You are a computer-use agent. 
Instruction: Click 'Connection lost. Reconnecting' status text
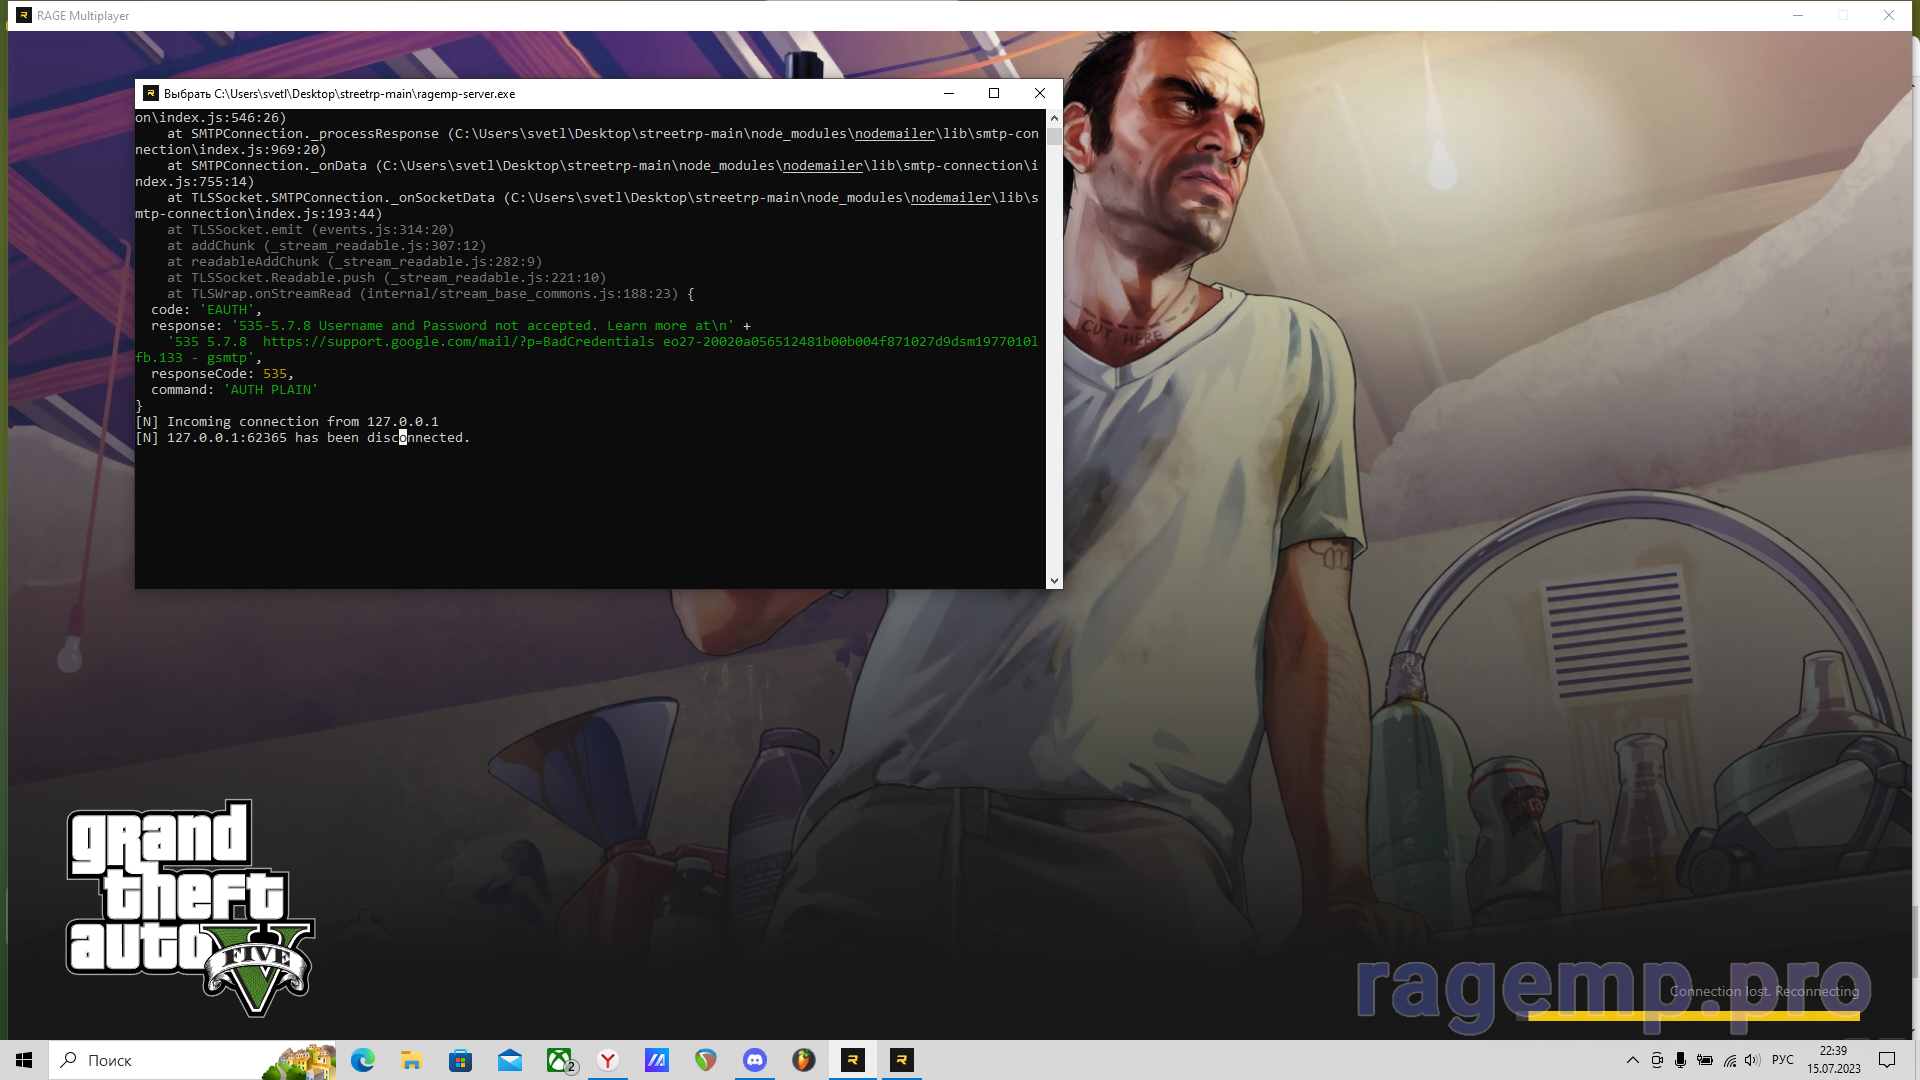[1764, 992]
